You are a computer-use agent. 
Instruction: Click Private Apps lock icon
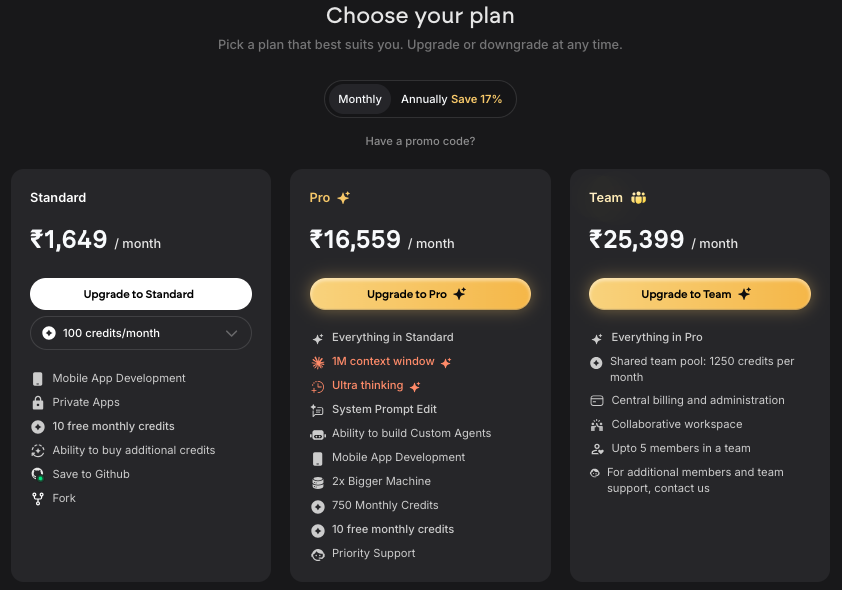38,402
